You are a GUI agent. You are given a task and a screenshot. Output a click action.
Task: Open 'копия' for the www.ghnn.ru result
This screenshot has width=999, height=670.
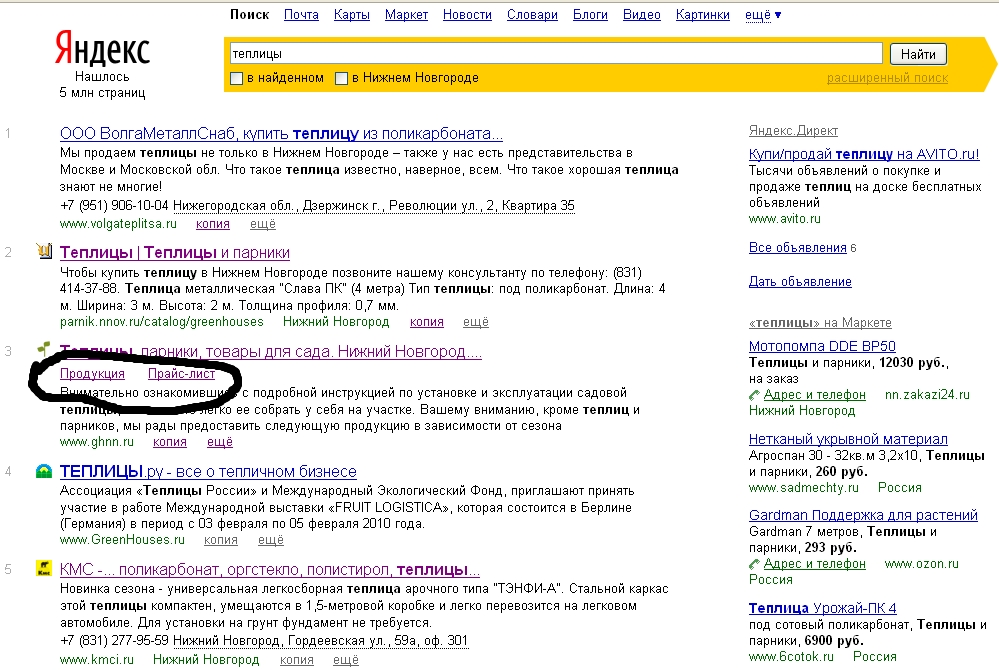[x=170, y=441]
